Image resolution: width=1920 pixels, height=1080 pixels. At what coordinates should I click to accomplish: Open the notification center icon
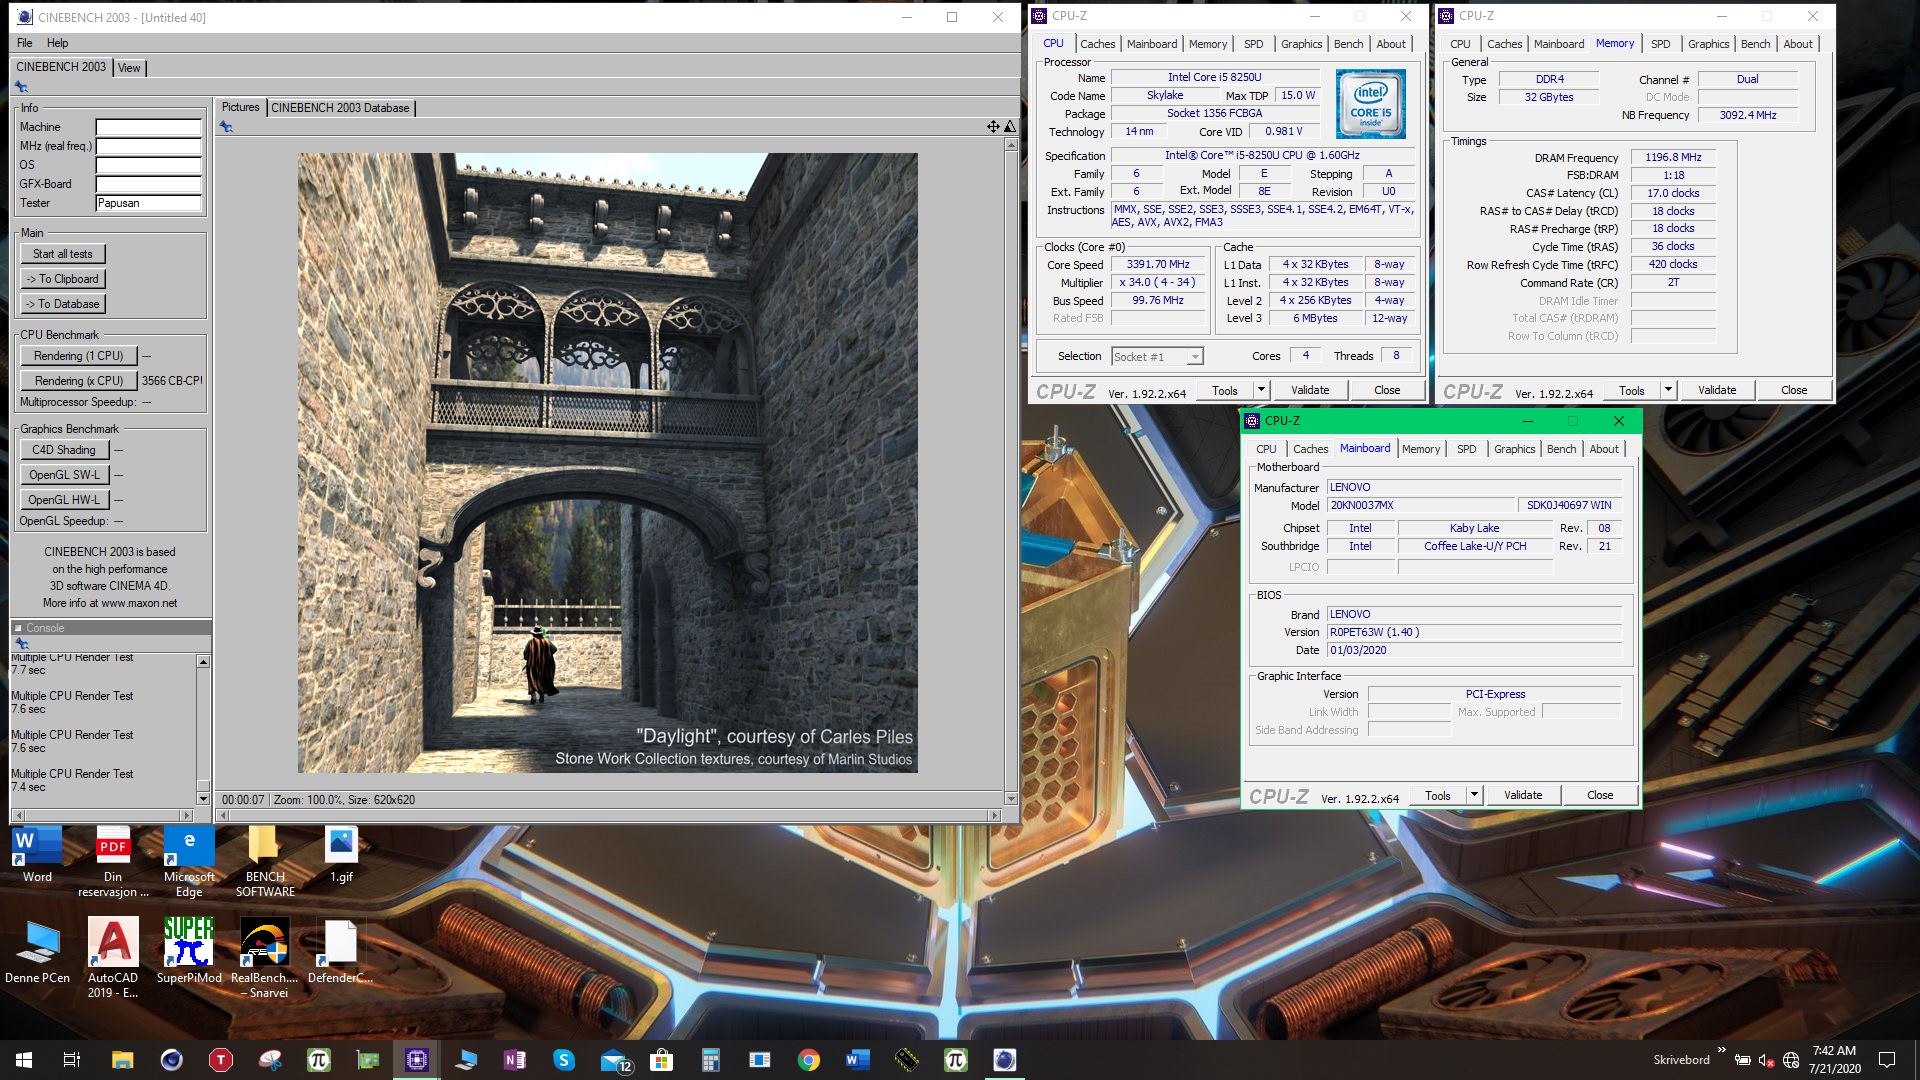tap(1887, 1060)
